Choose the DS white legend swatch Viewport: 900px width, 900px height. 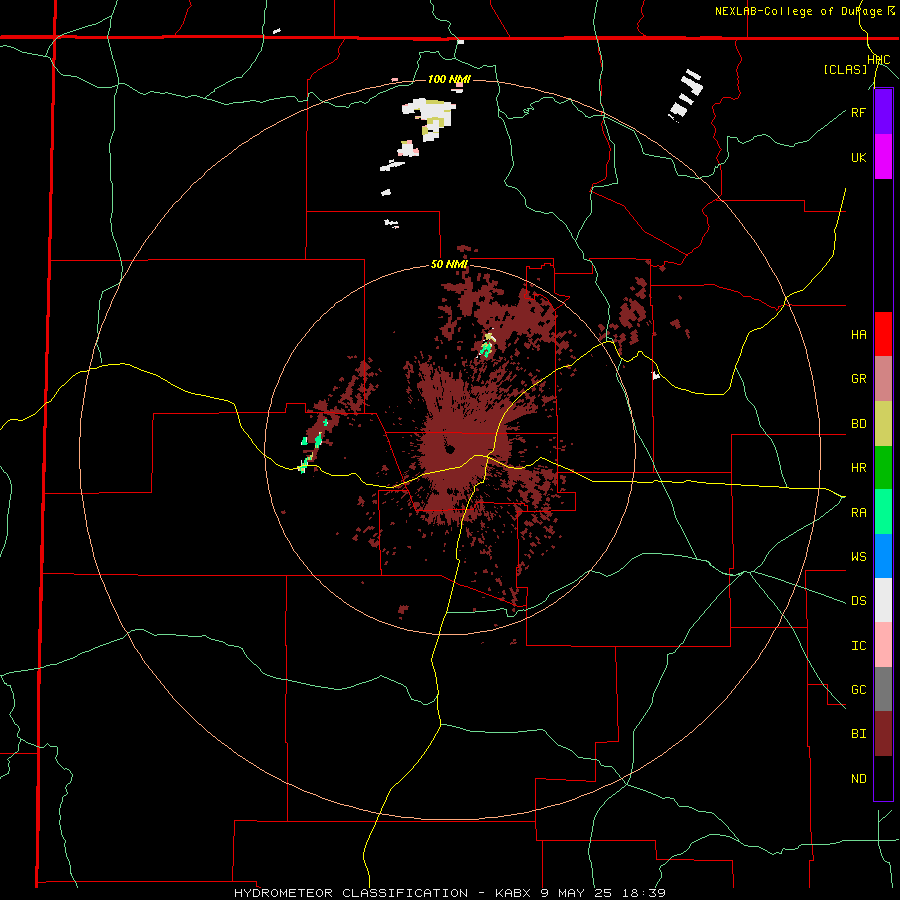883,600
